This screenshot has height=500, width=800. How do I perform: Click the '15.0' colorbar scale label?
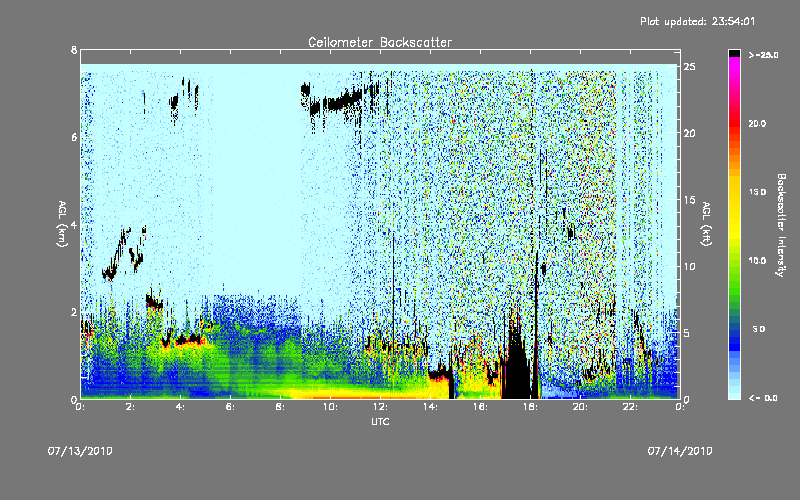[x=757, y=192]
